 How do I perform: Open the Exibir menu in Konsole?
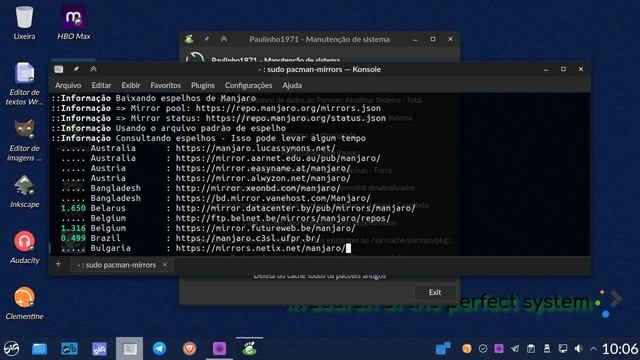(x=131, y=85)
